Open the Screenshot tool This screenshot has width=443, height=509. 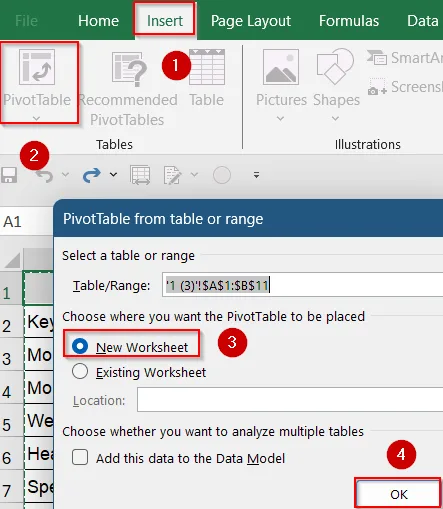click(405, 87)
